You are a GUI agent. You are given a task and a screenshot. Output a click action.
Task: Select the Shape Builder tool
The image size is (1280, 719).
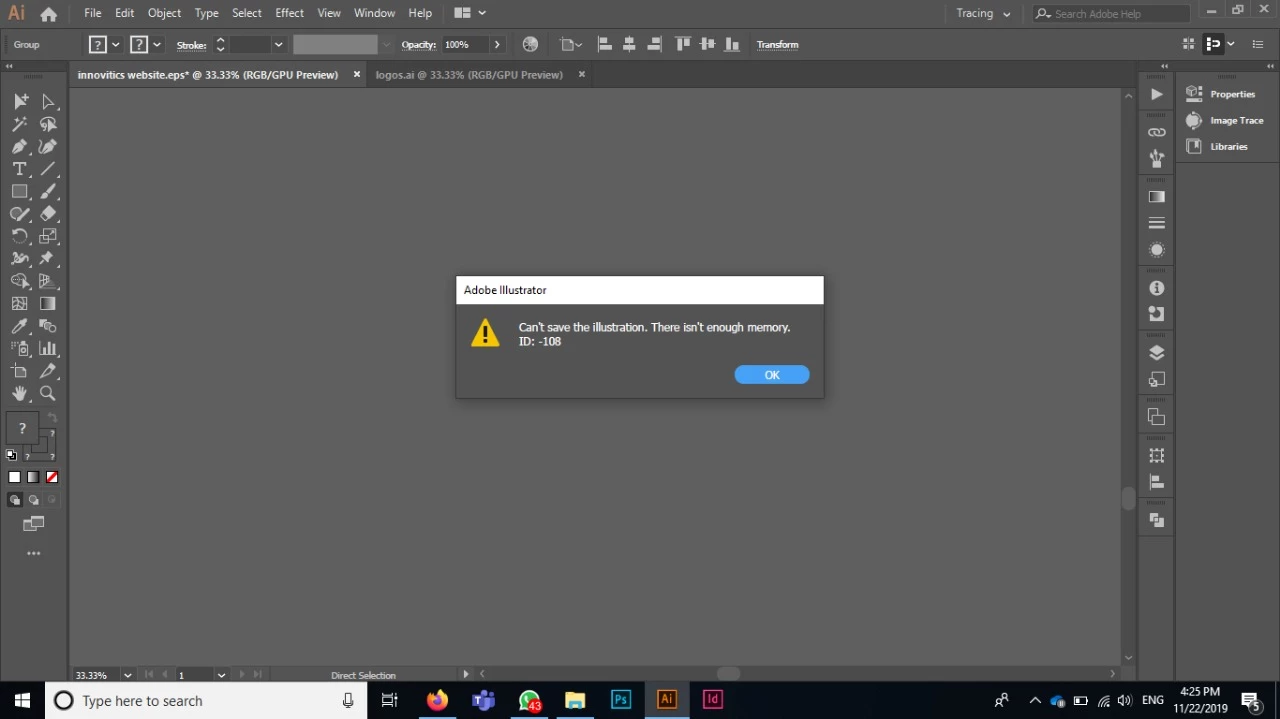tap(20, 281)
